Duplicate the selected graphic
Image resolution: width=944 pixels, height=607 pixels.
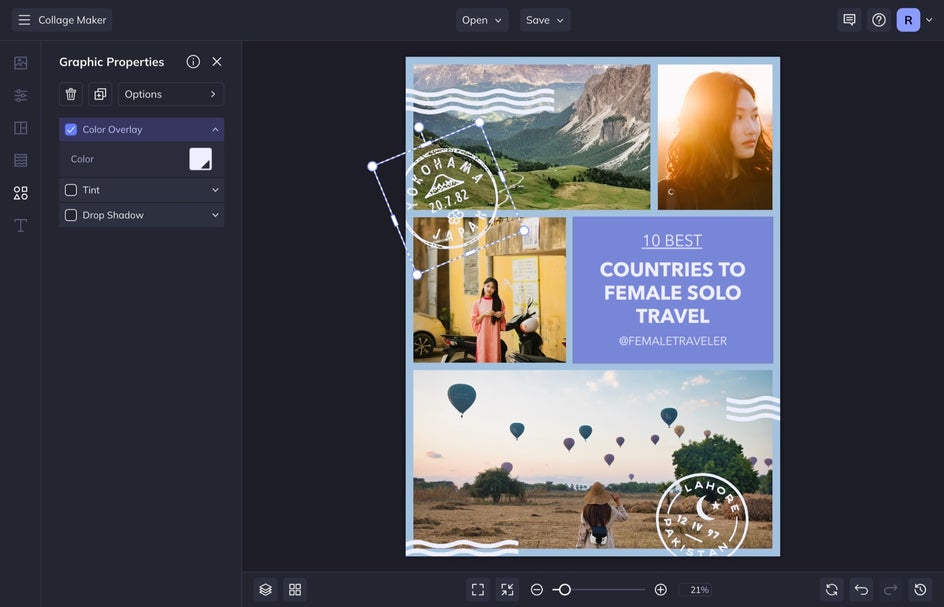point(100,94)
